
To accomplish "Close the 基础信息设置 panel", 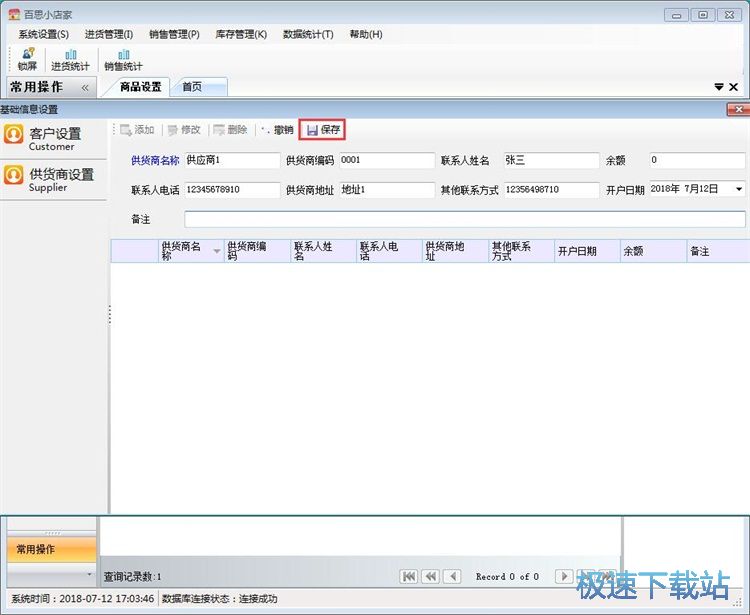I will 739,109.
